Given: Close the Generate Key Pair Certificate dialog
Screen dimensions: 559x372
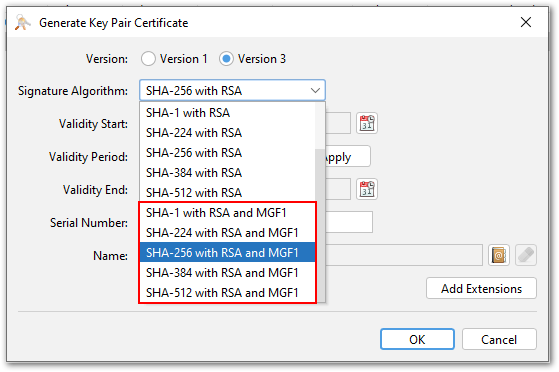Looking at the screenshot, I should pyautogui.click(x=526, y=22).
